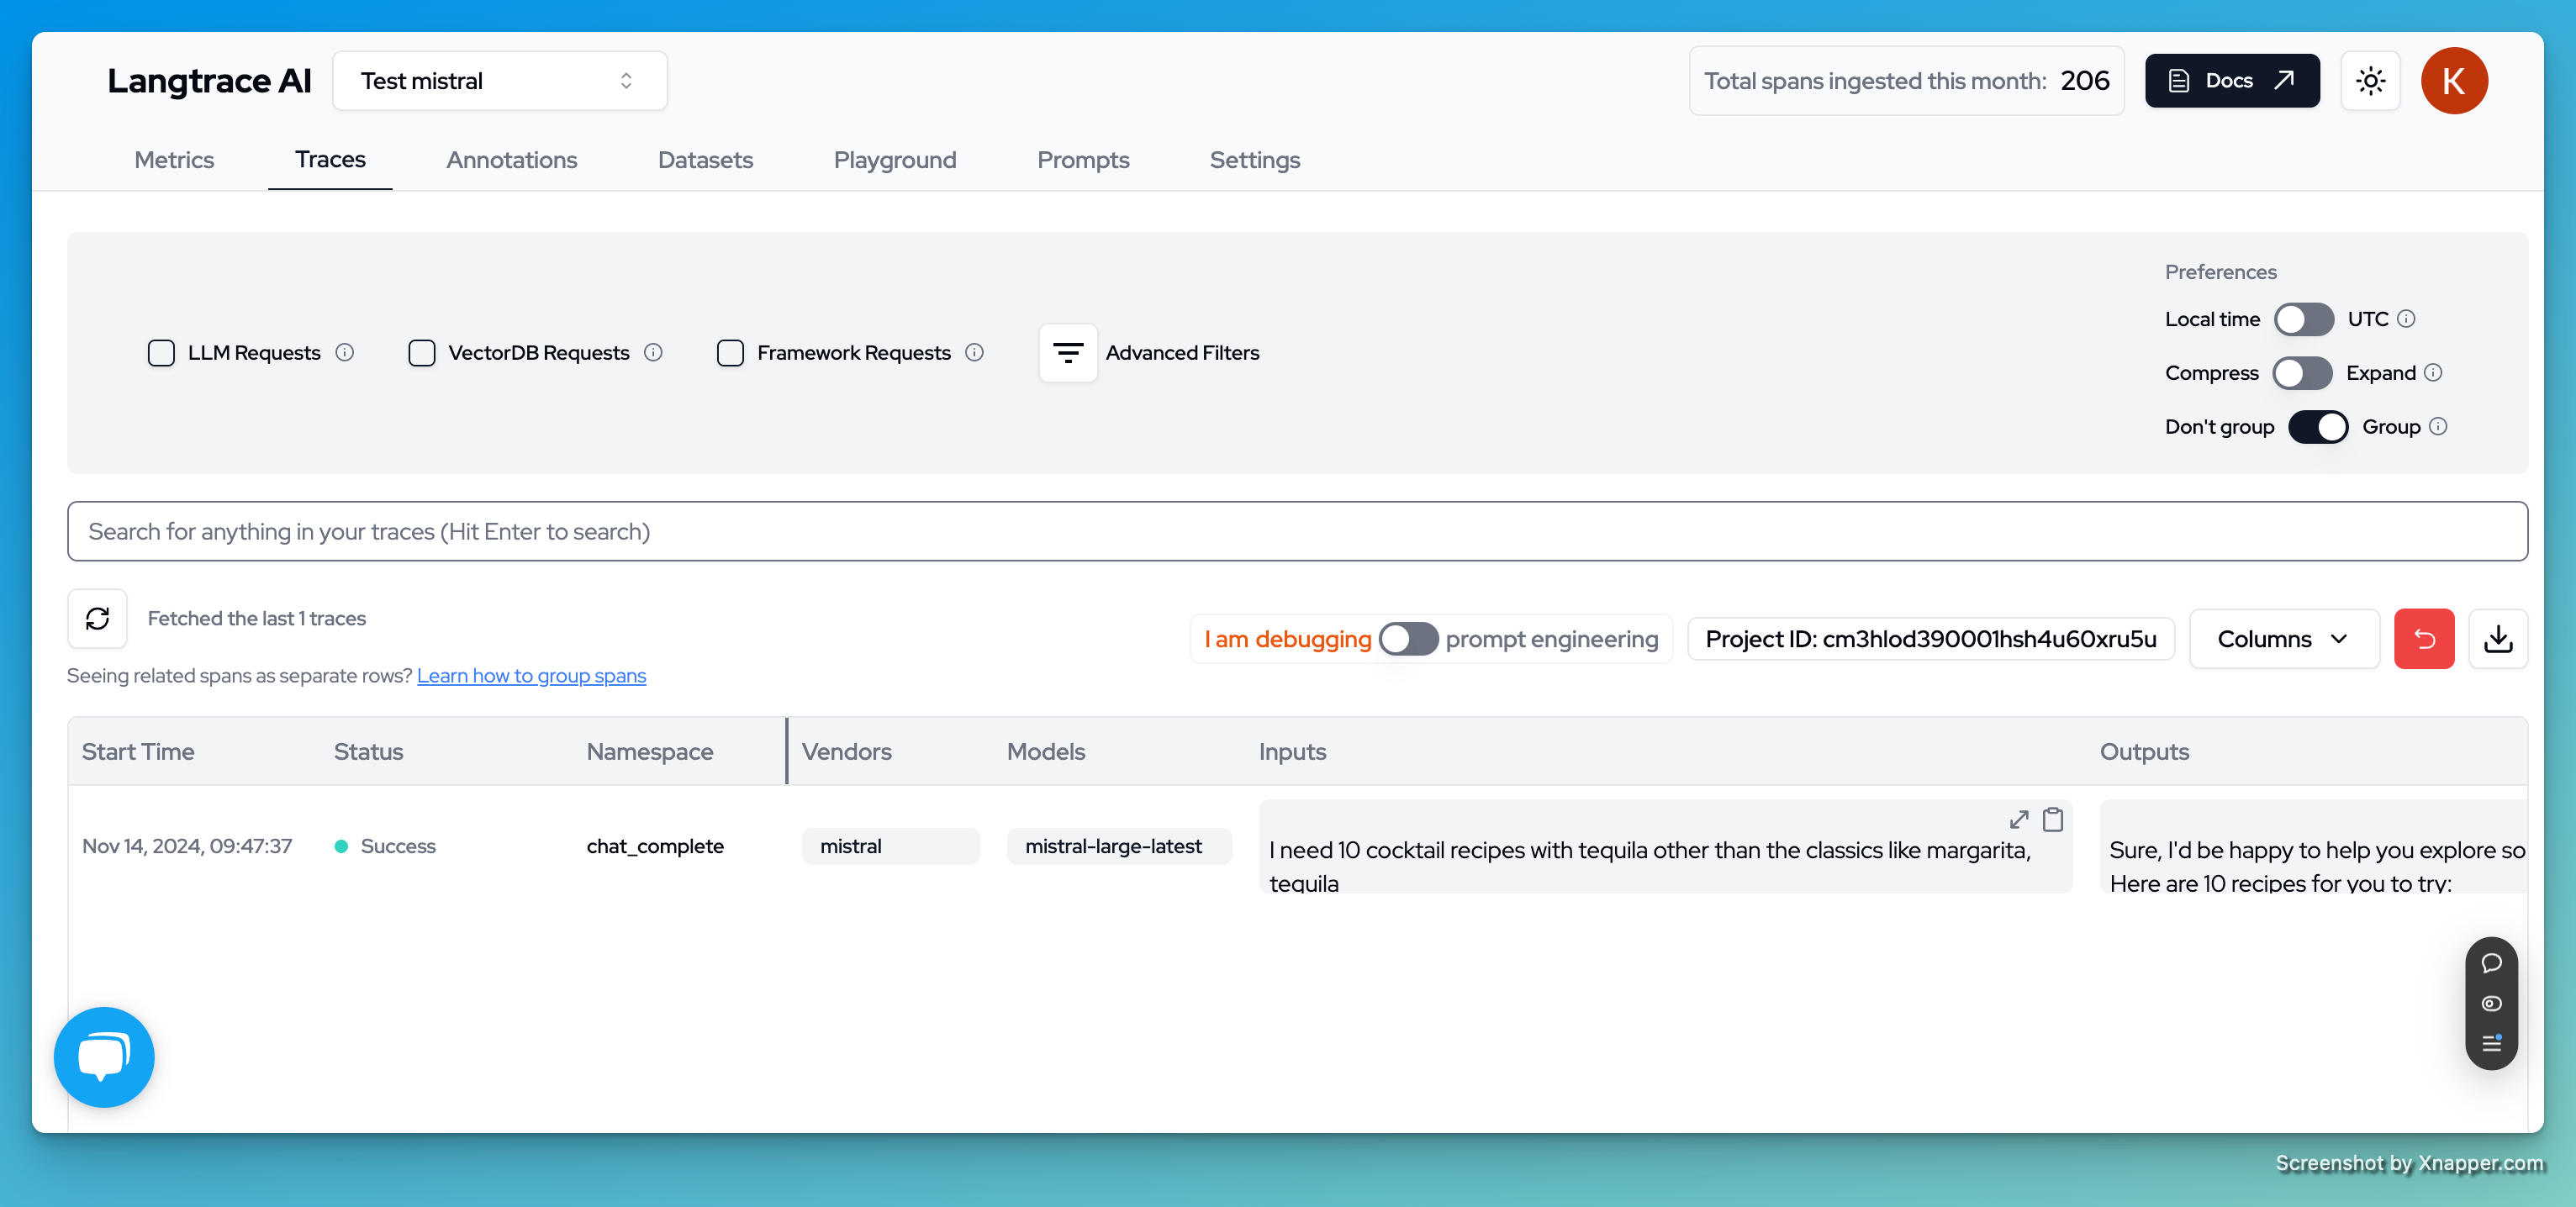Expand the Columns dropdown
2576x1207 pixels.
pos(2282,639)
